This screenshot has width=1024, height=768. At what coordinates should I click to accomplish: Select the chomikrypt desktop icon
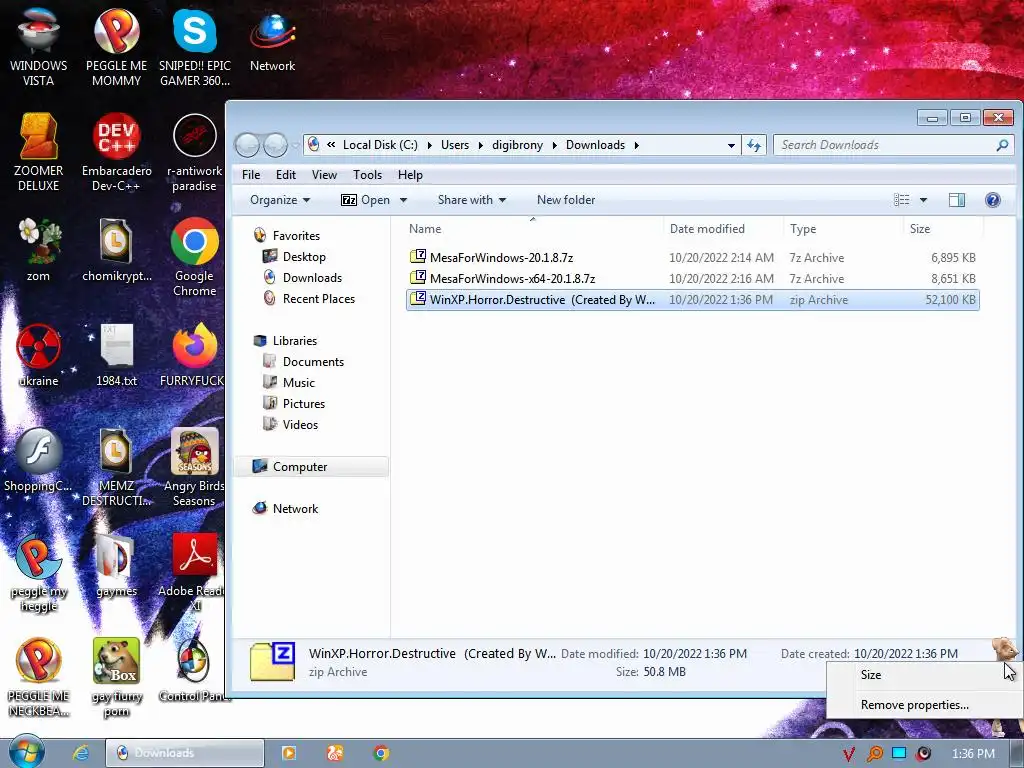(116, 249)
